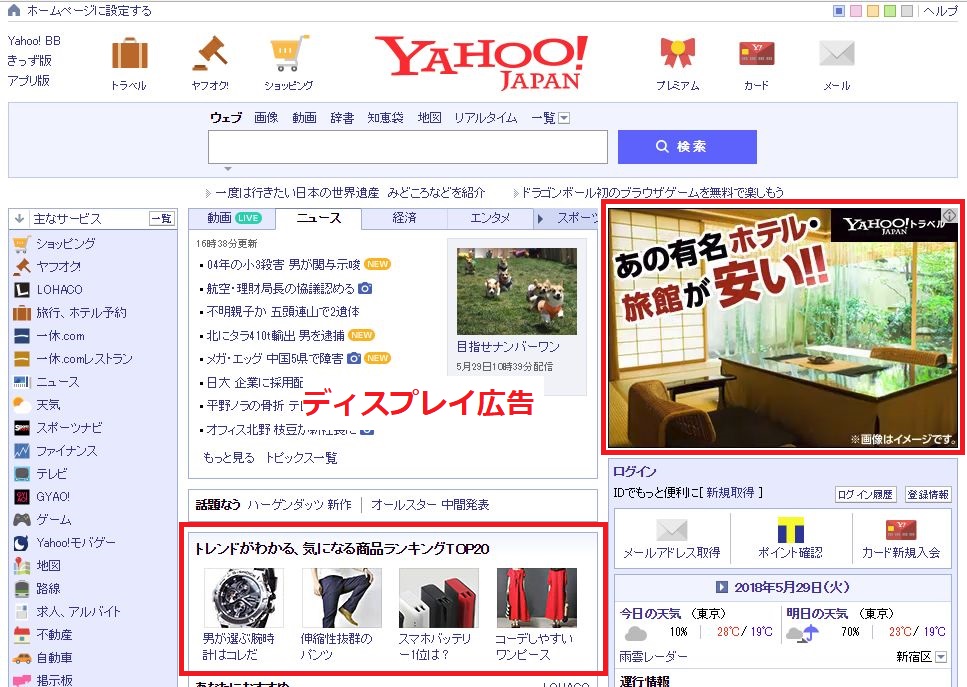This screenshot has height=687, width=967.
Task: Click the 地図 map sidebar icon
Action: pyautogui.click(x=22, y=566)
